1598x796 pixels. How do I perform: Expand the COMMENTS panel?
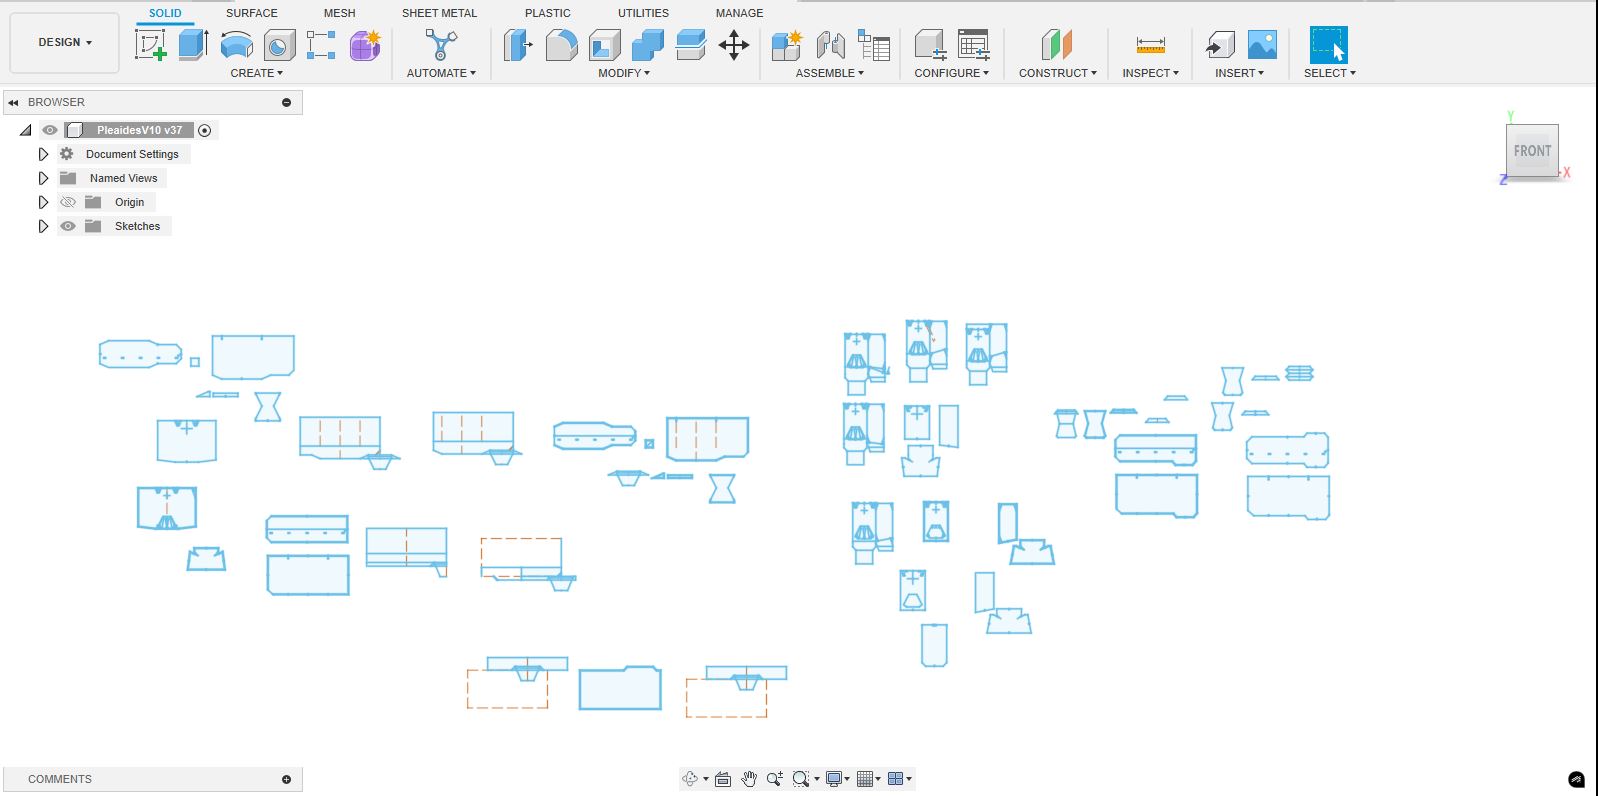coord(286,779)
